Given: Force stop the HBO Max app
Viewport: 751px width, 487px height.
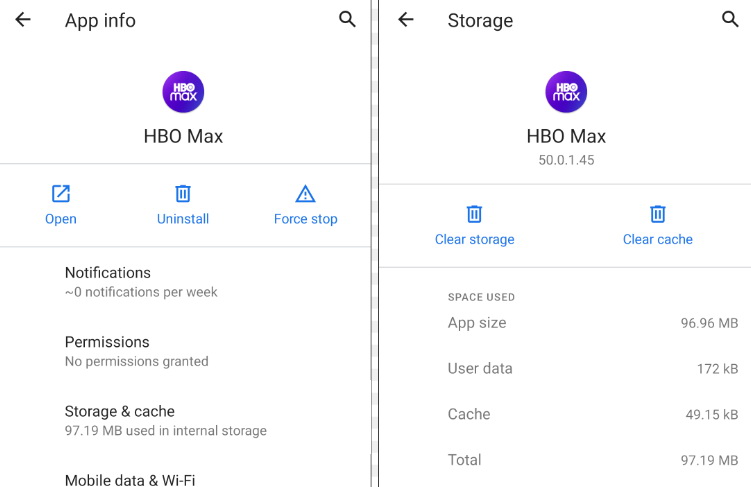Looking at the screenshot, I should coord(305,204).
